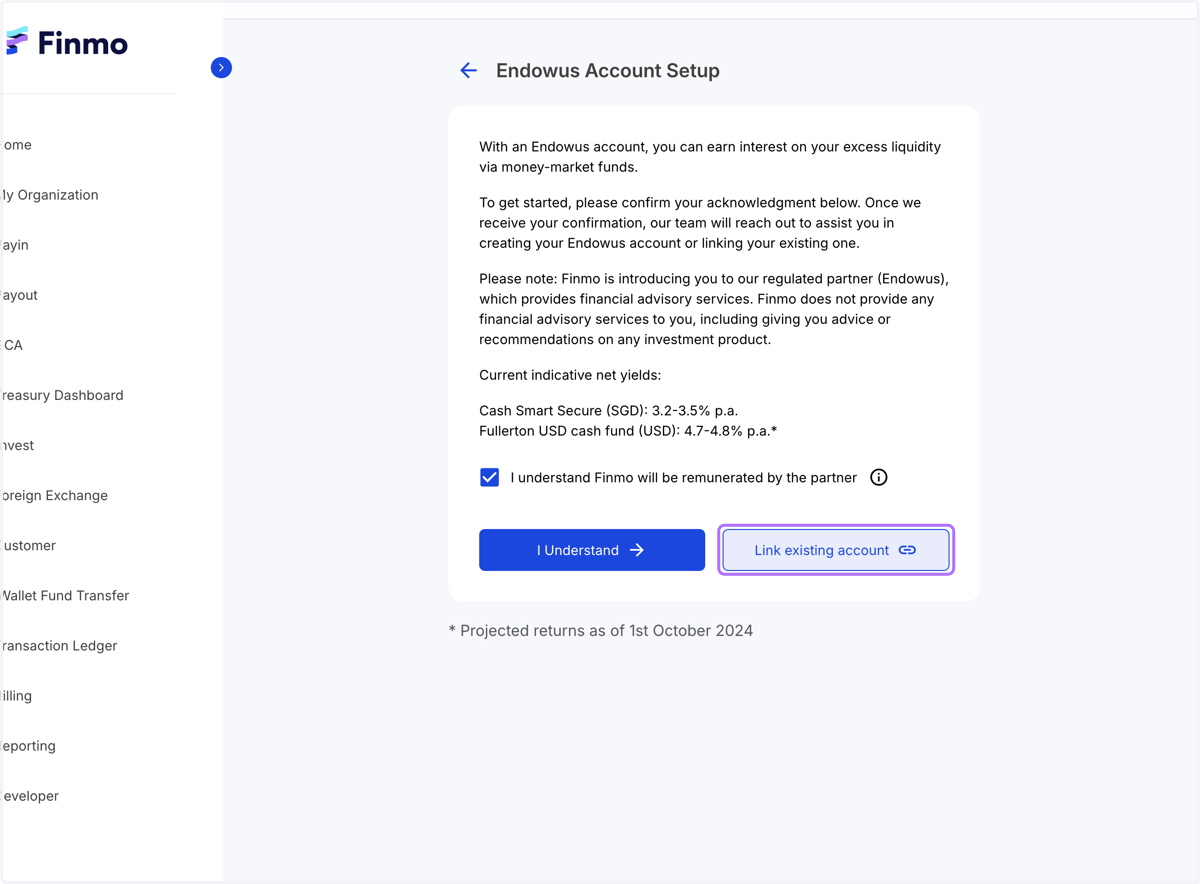Open the GCA sidebar item

(x=12, y=345)
